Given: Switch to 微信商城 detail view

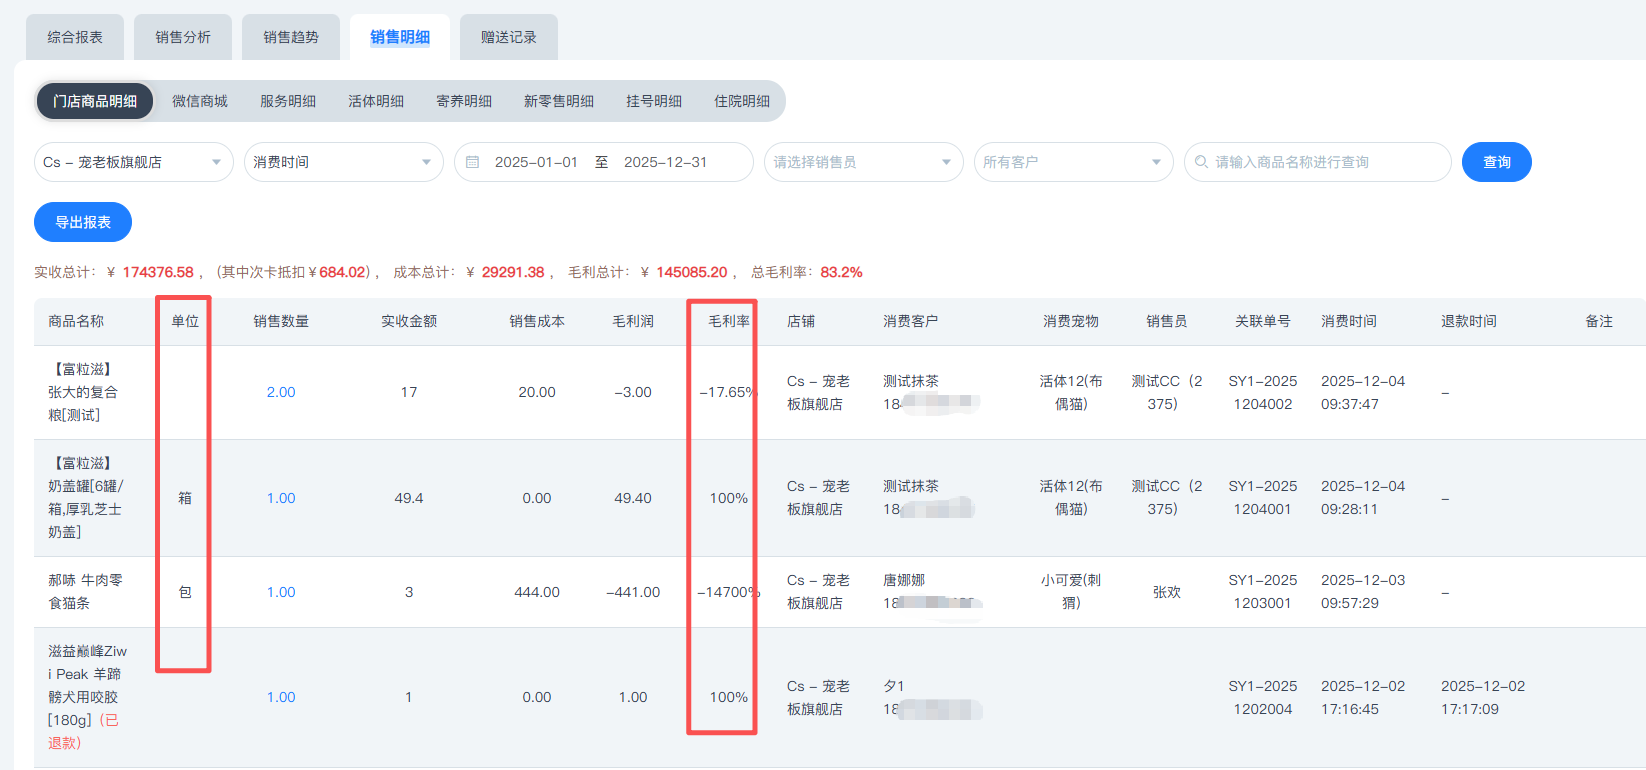Looking at the screenshot, I should [200, 101].
